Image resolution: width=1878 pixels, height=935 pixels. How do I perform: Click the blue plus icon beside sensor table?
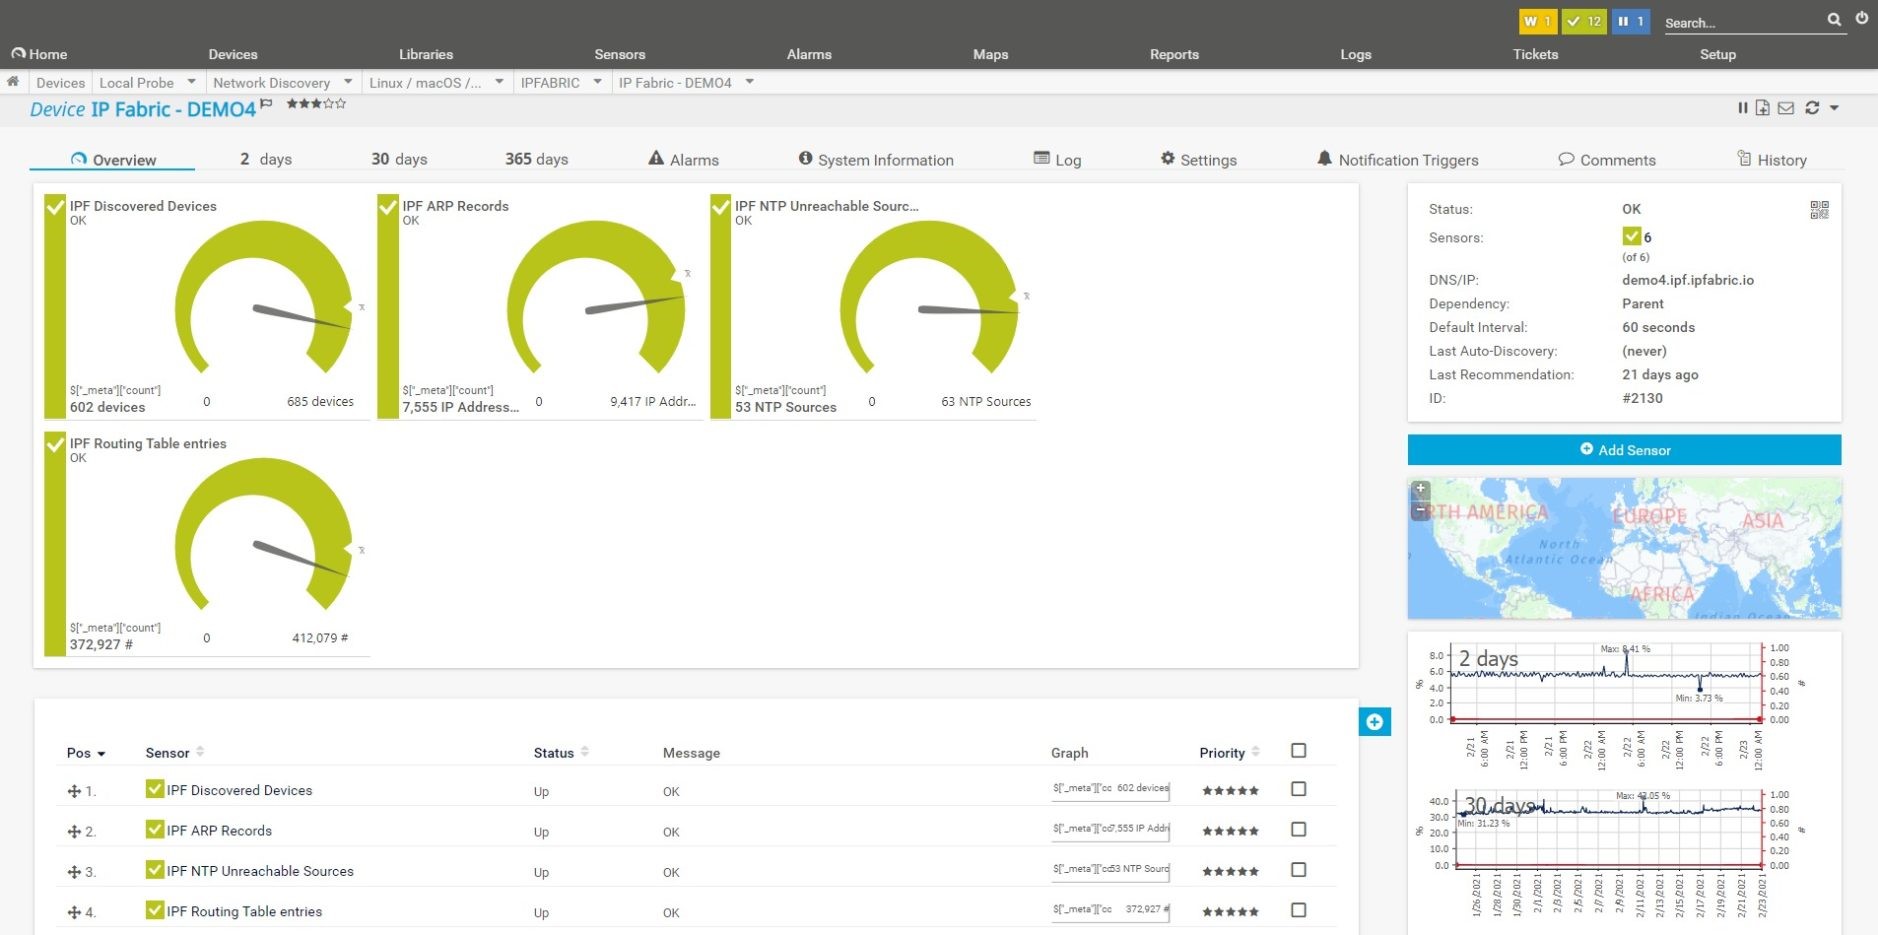coord(1374,722)
